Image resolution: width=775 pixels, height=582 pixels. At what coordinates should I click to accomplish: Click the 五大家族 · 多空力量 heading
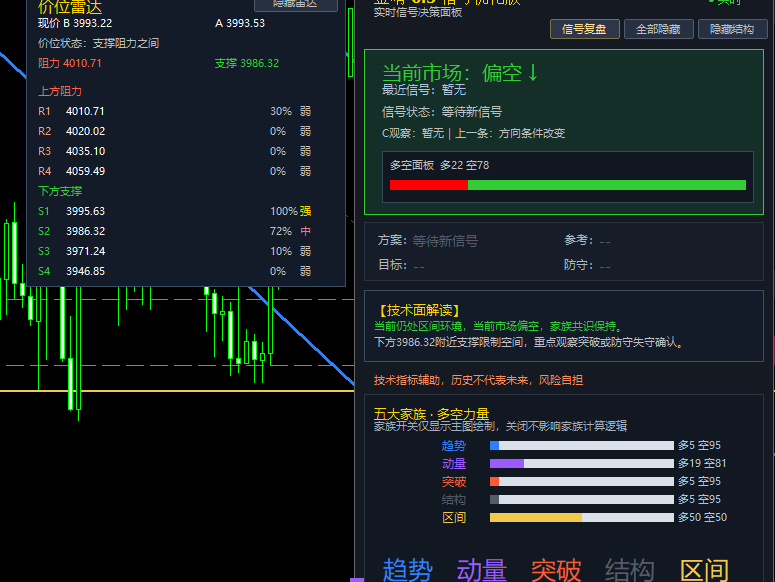pos(431,414)
